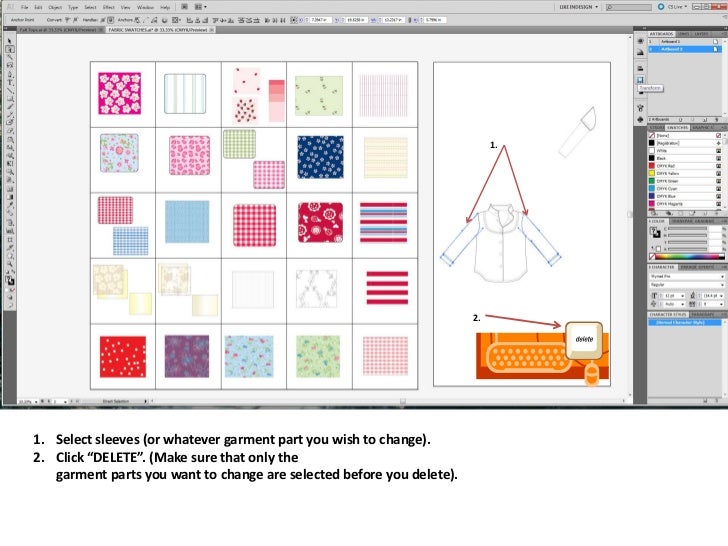
Task: Select the Selection tool arrow
Action: click(x=10, y=41)
